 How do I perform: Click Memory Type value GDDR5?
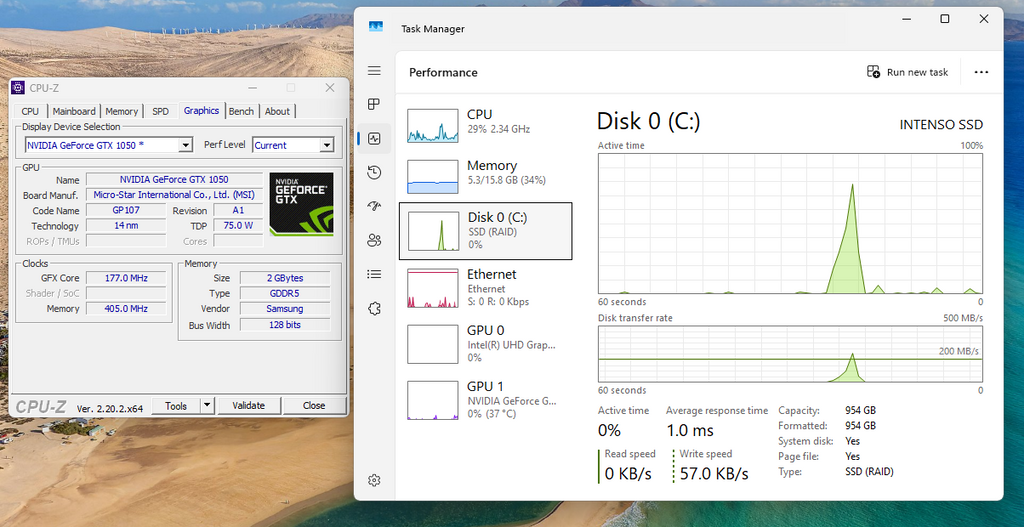[285, 293]
